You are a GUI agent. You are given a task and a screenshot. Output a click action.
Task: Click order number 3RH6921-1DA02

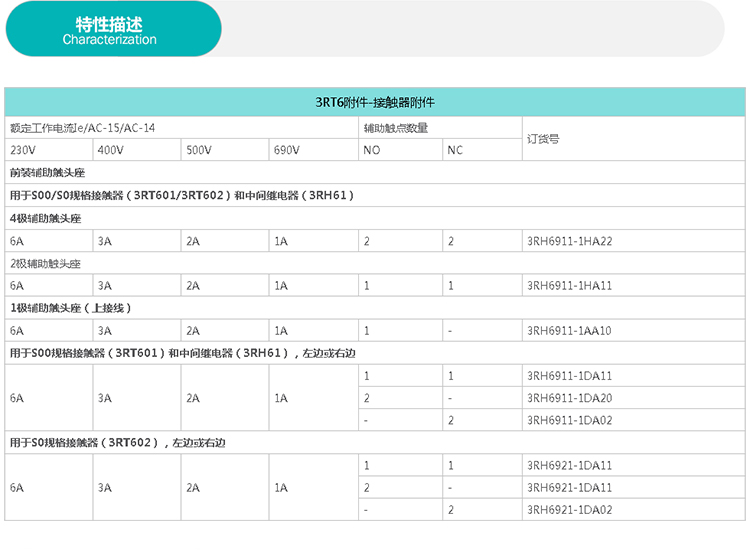coord(570,510)
